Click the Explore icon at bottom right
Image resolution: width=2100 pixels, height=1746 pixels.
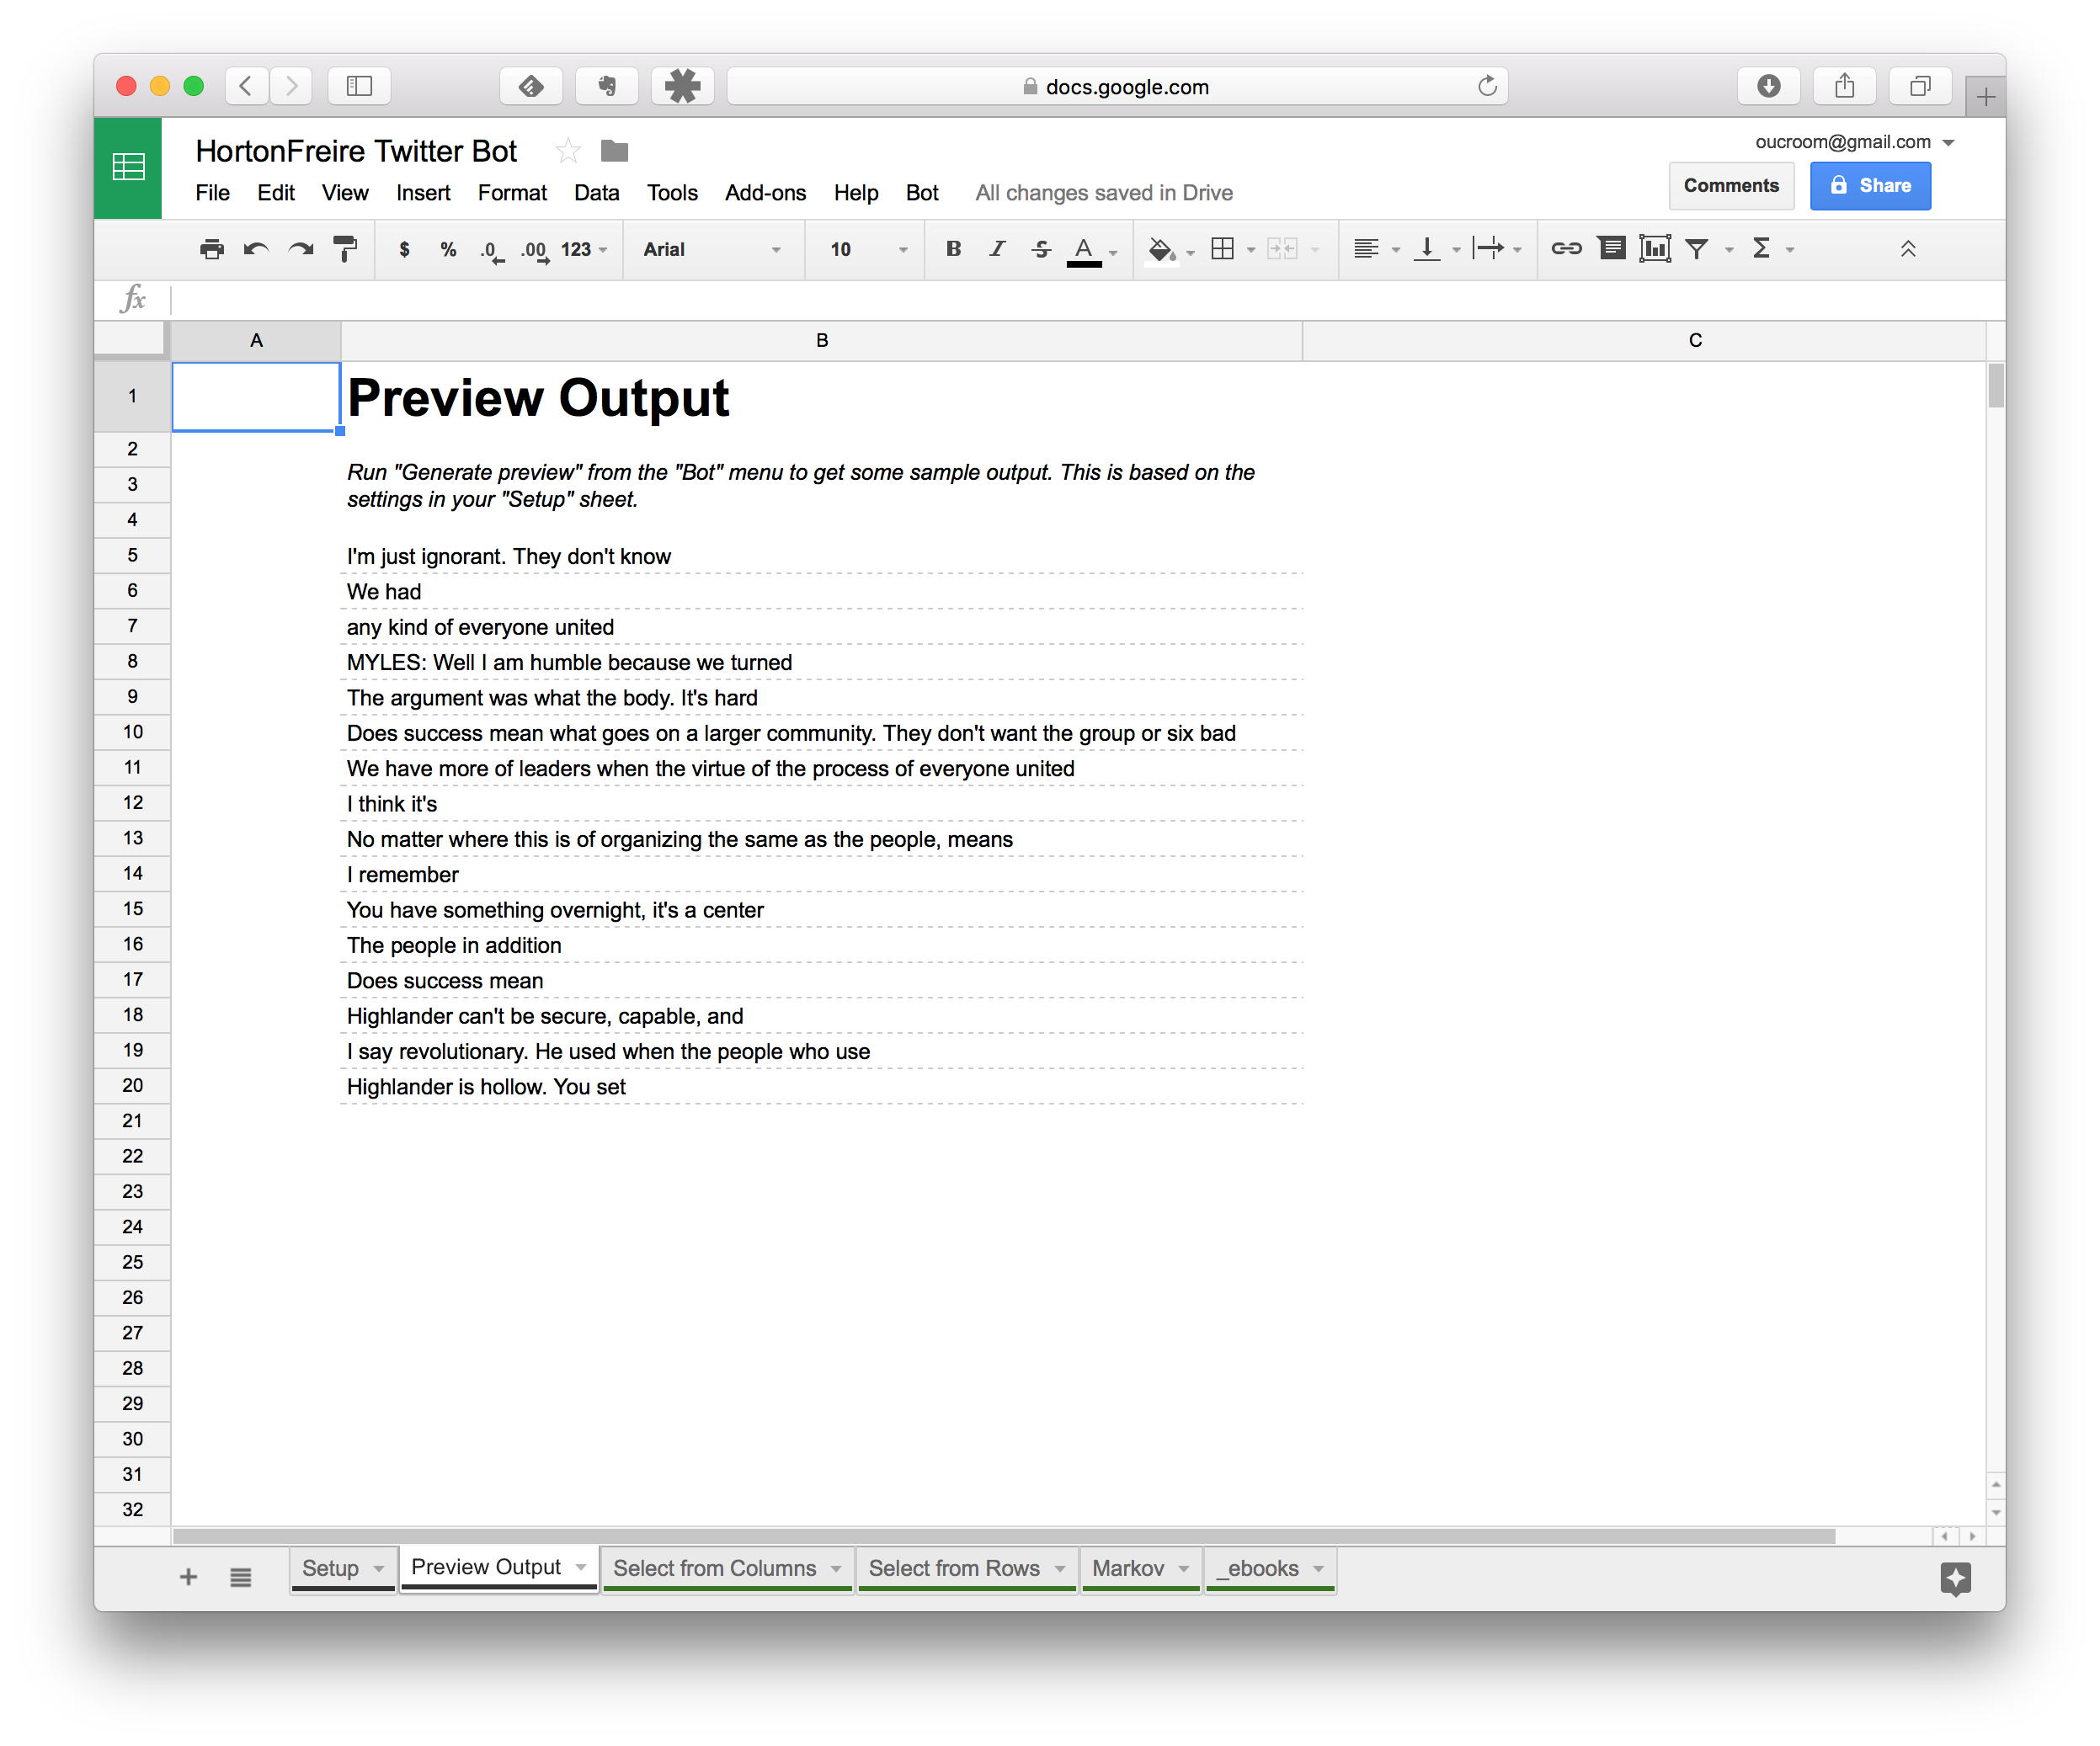pyautogui.click(x=1956, y=1580)
